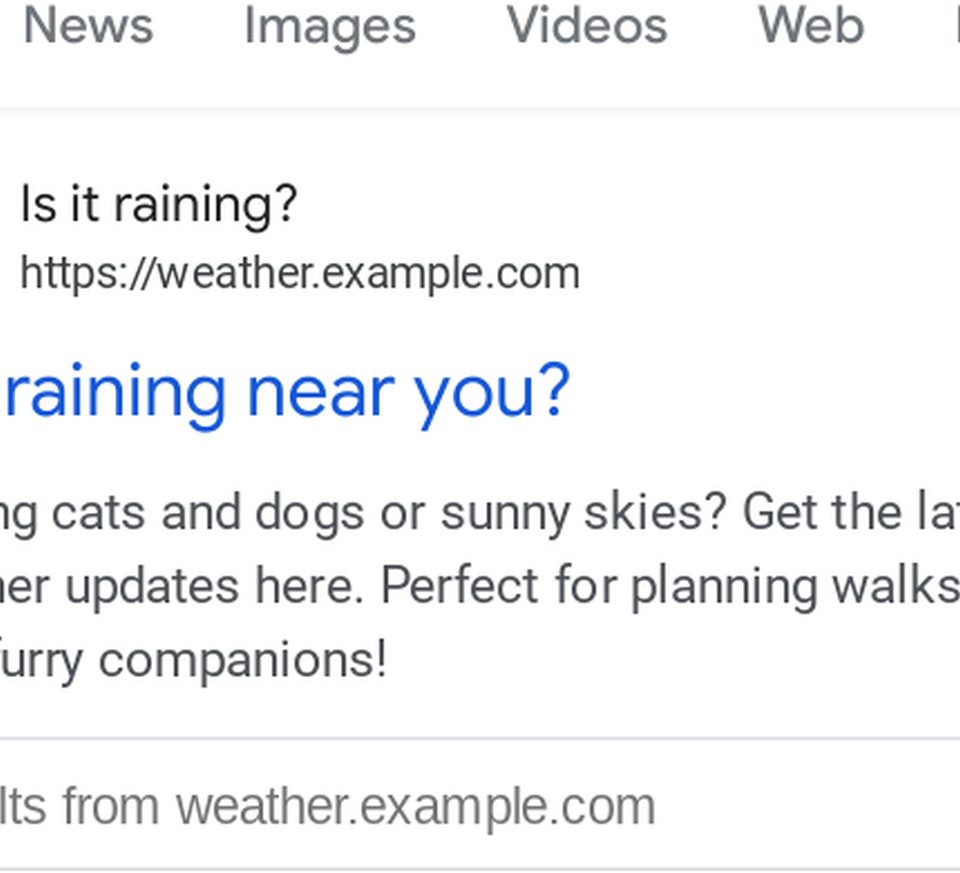This screenshot has height=873, width=960.
Task: Click the "Is it raining?" site name
Action: point(158,205)
